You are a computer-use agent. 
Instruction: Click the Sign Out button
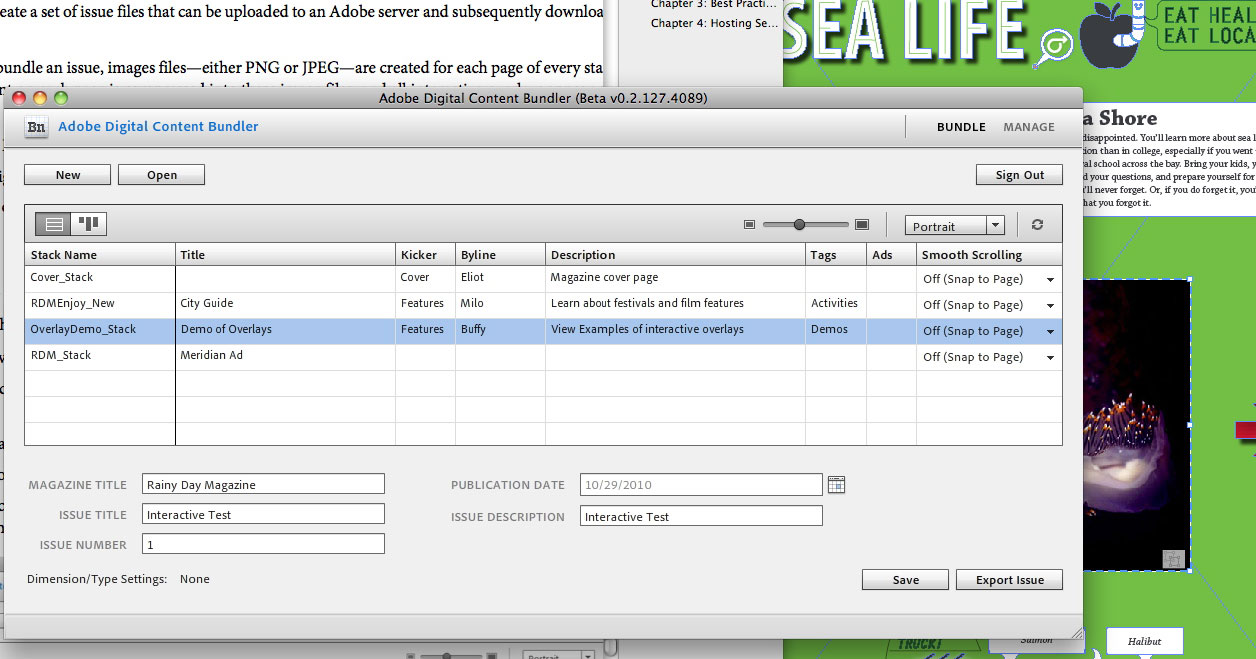point(1019,175)
